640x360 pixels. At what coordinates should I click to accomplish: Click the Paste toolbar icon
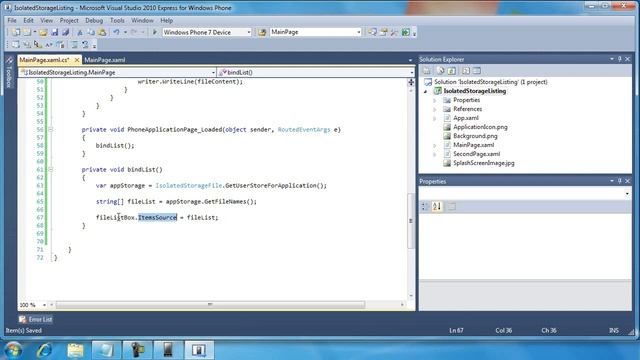coord(102,32)
